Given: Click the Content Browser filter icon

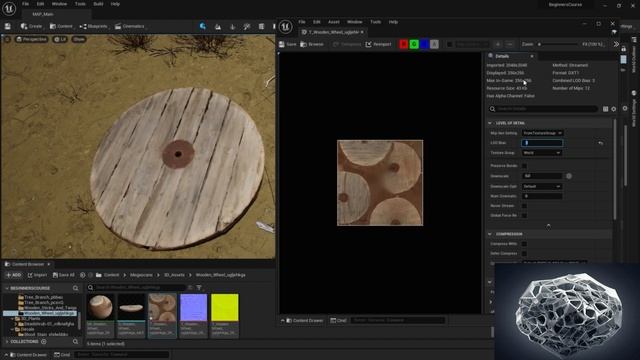Looking at the screenshot, I should 199,288.
